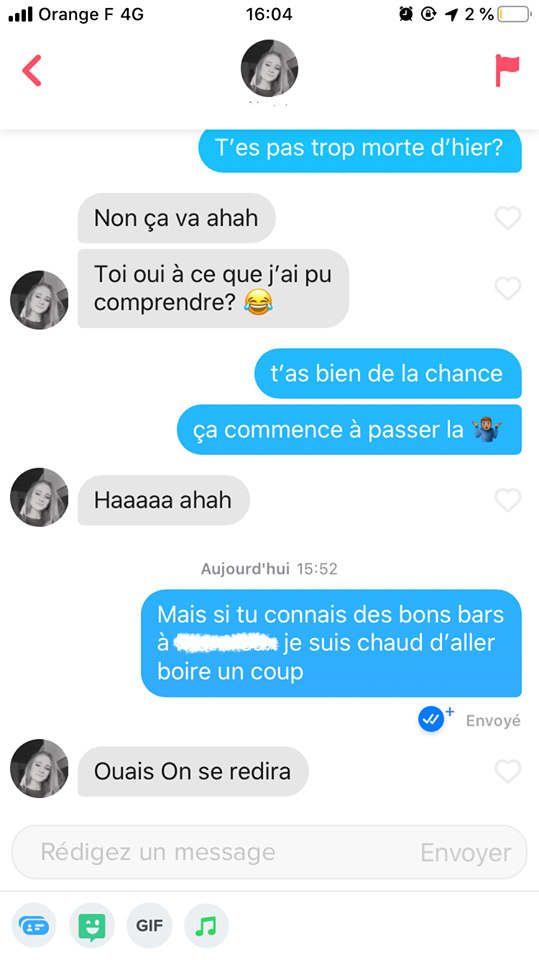Tap the 'ça commence à passer la' bubble
539x960 pixels.
point(349,430)
